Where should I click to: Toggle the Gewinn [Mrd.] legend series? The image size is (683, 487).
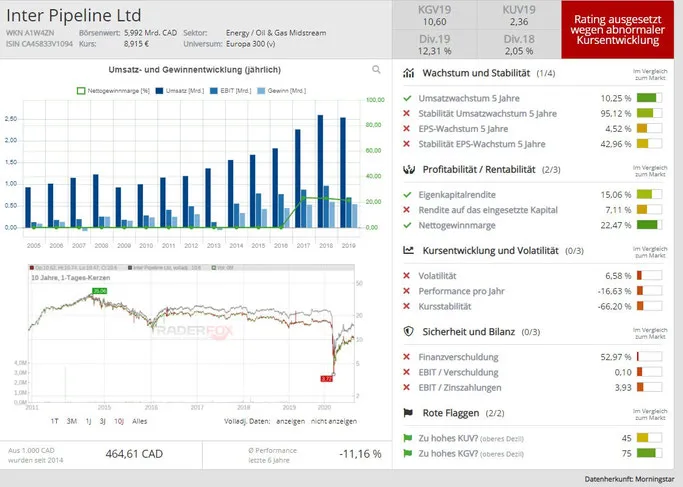click(x=281, y=91)
